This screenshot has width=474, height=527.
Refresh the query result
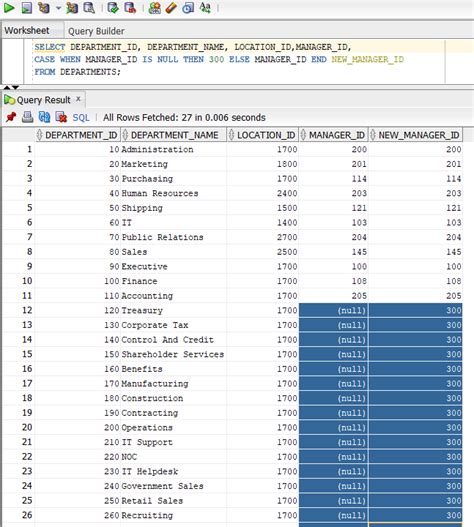click(x=44, y=117)
